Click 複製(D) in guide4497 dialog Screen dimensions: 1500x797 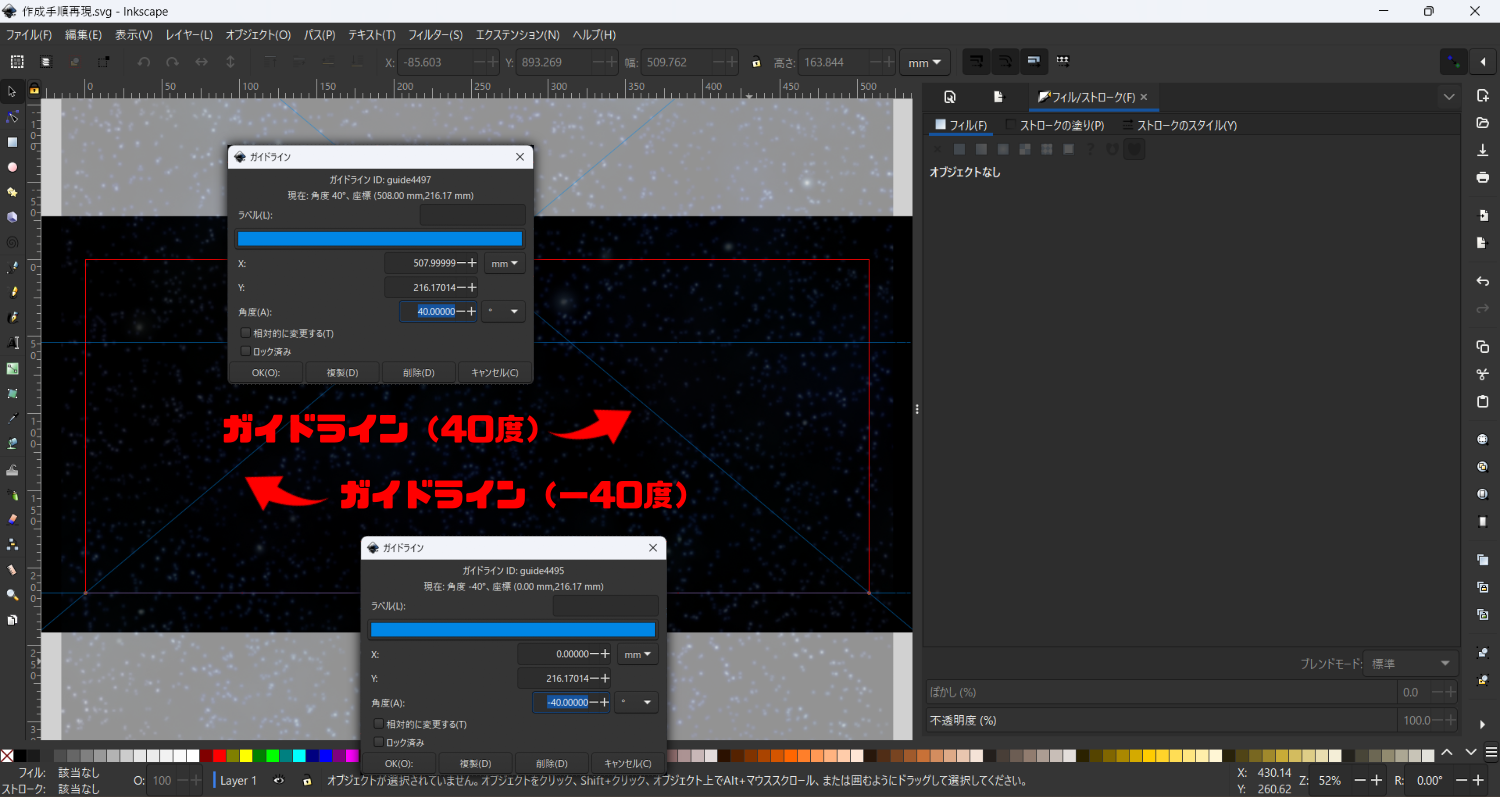point(342,372)
